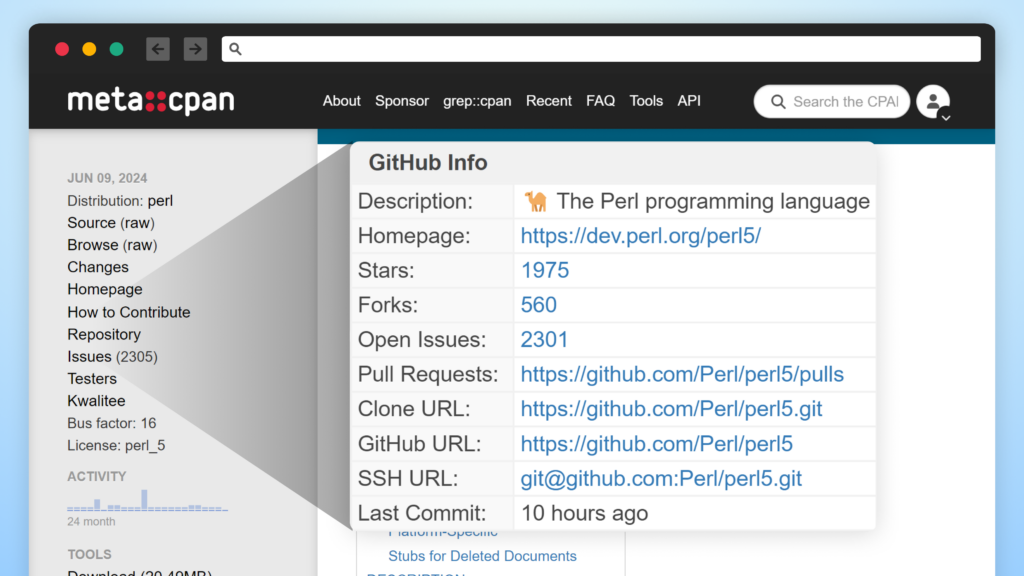
Task: Open How to Contribute link
Action: coord(129,312)
